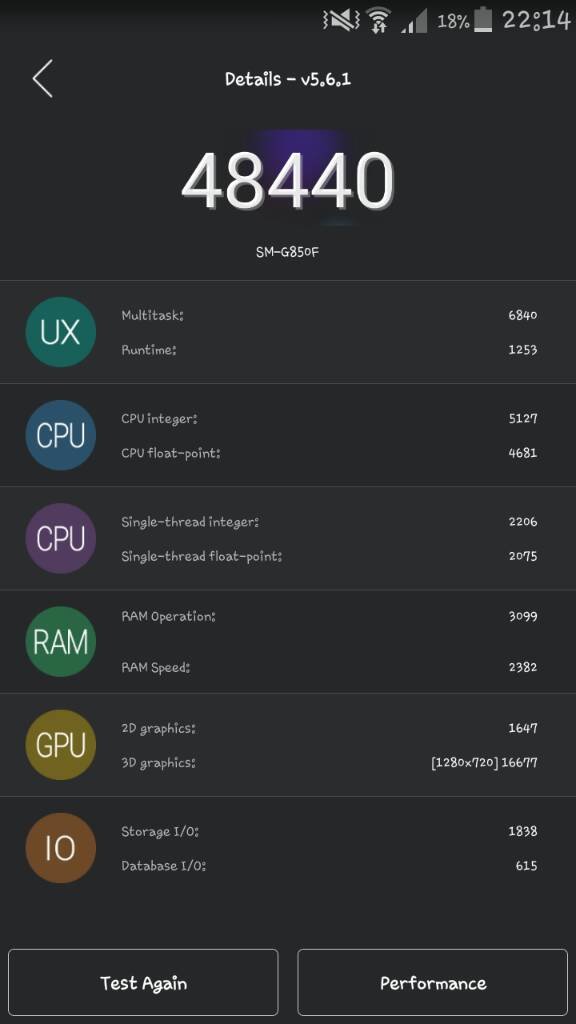Tap the CPU integer score row
576x1024 pixels.
tap(329, 418)
